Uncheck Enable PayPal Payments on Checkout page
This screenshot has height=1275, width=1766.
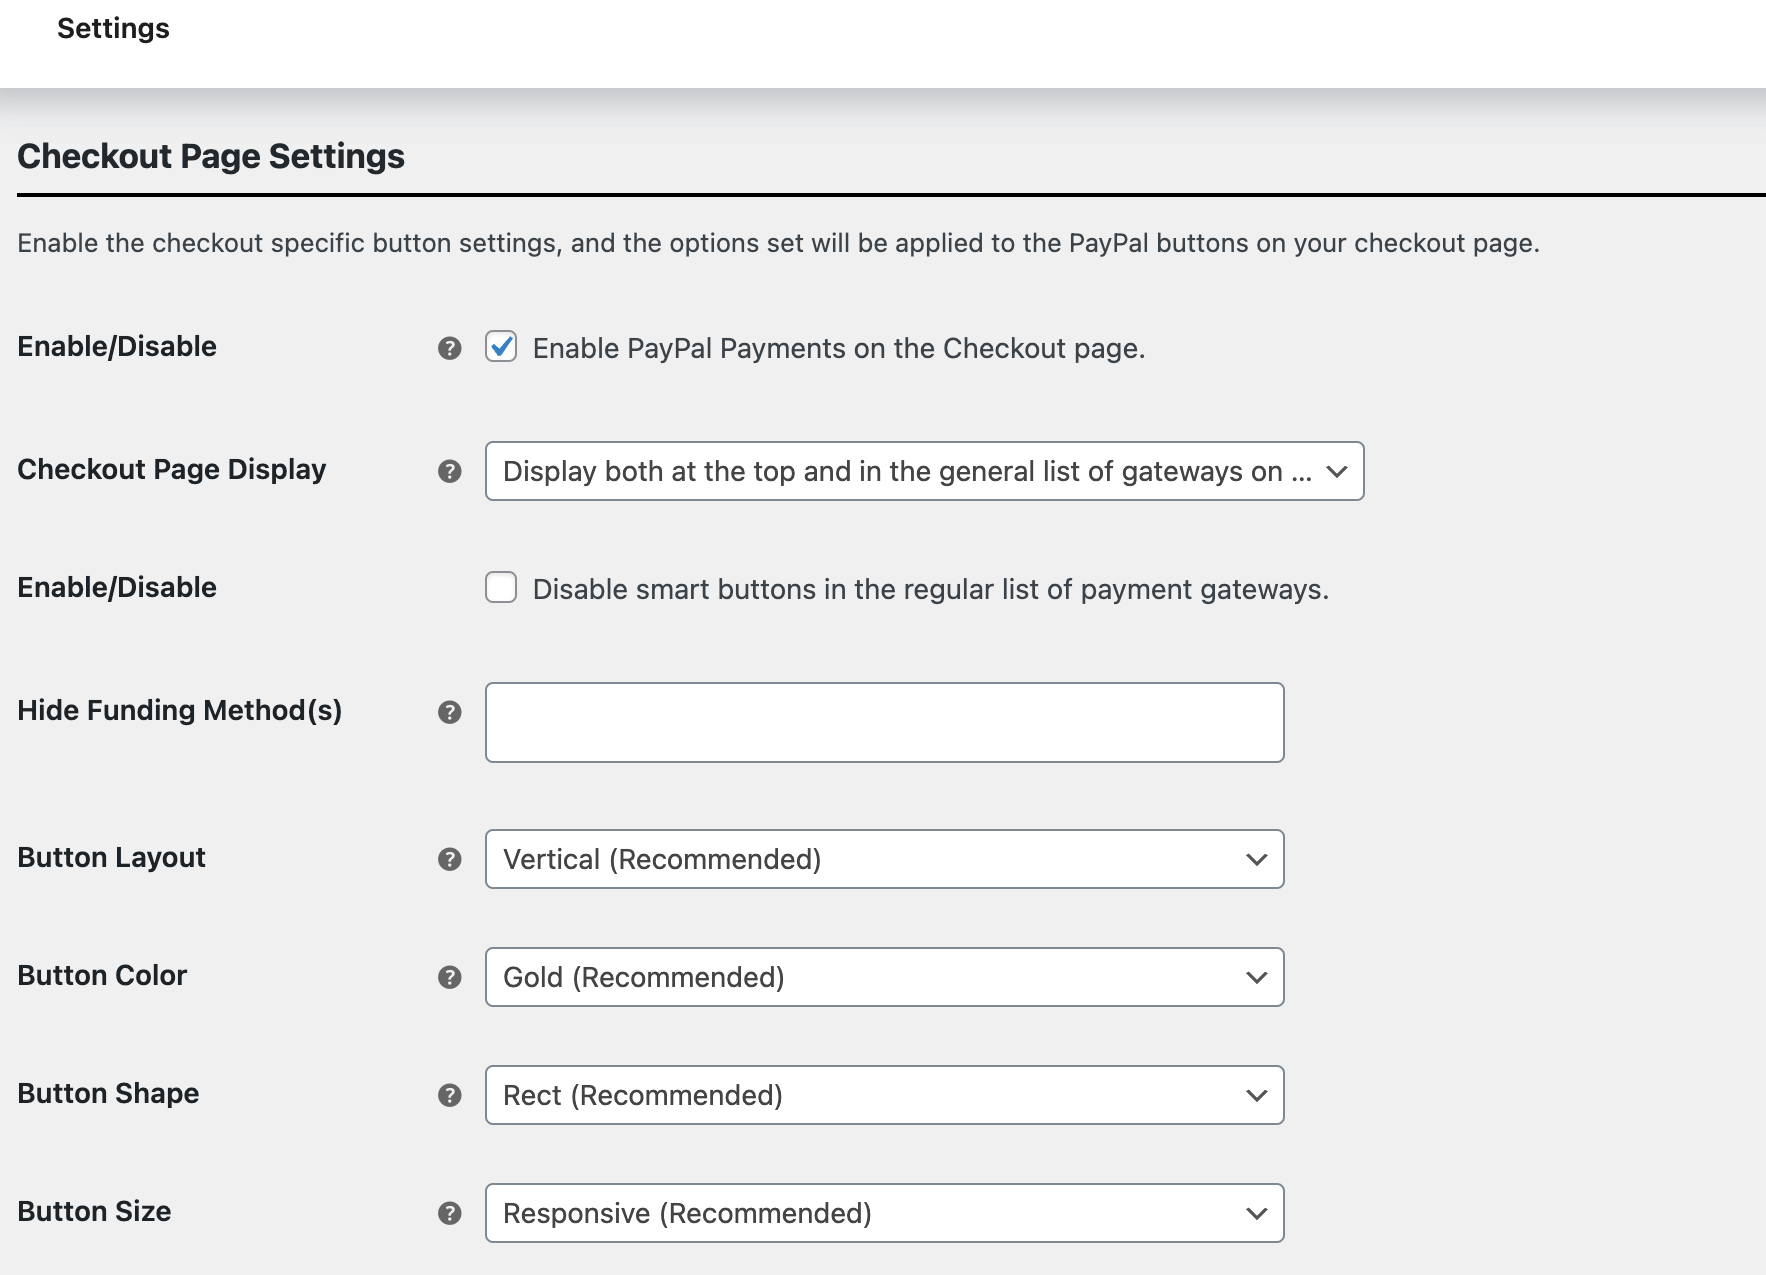click(501, 347)
